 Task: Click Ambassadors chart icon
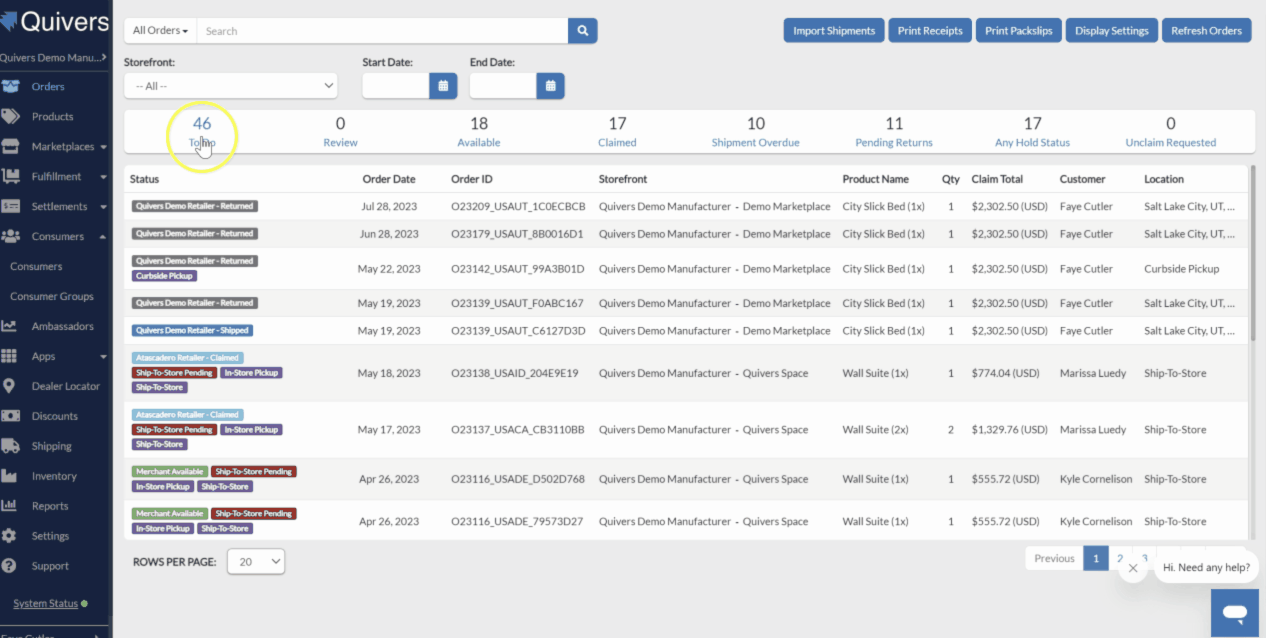coord(9,327)
